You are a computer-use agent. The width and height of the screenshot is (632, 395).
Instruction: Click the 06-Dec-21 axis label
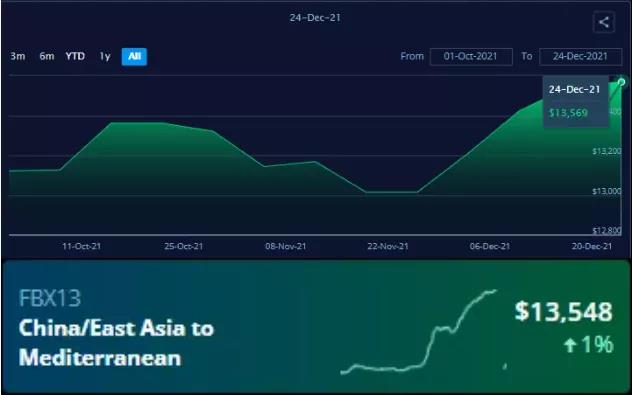(x=490, y=246)
